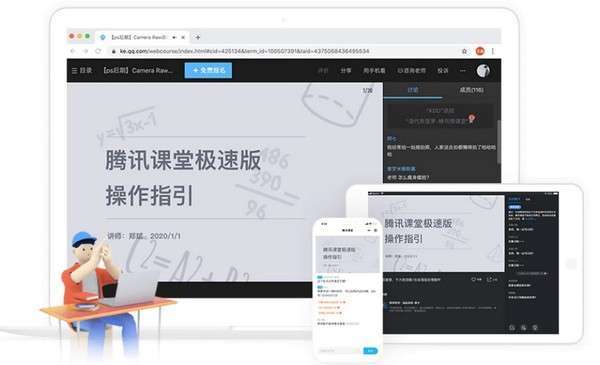Screen dimensions: 600x365
Task: Open the three-dot more options in header
Action: [x=463, y=70]
